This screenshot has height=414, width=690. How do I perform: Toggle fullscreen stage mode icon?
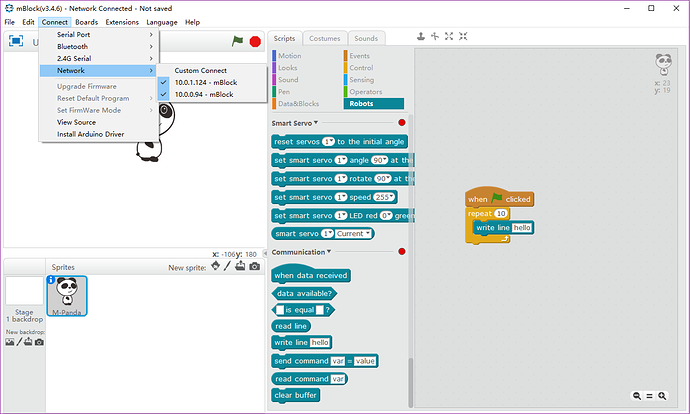click(x=16, y=41)
